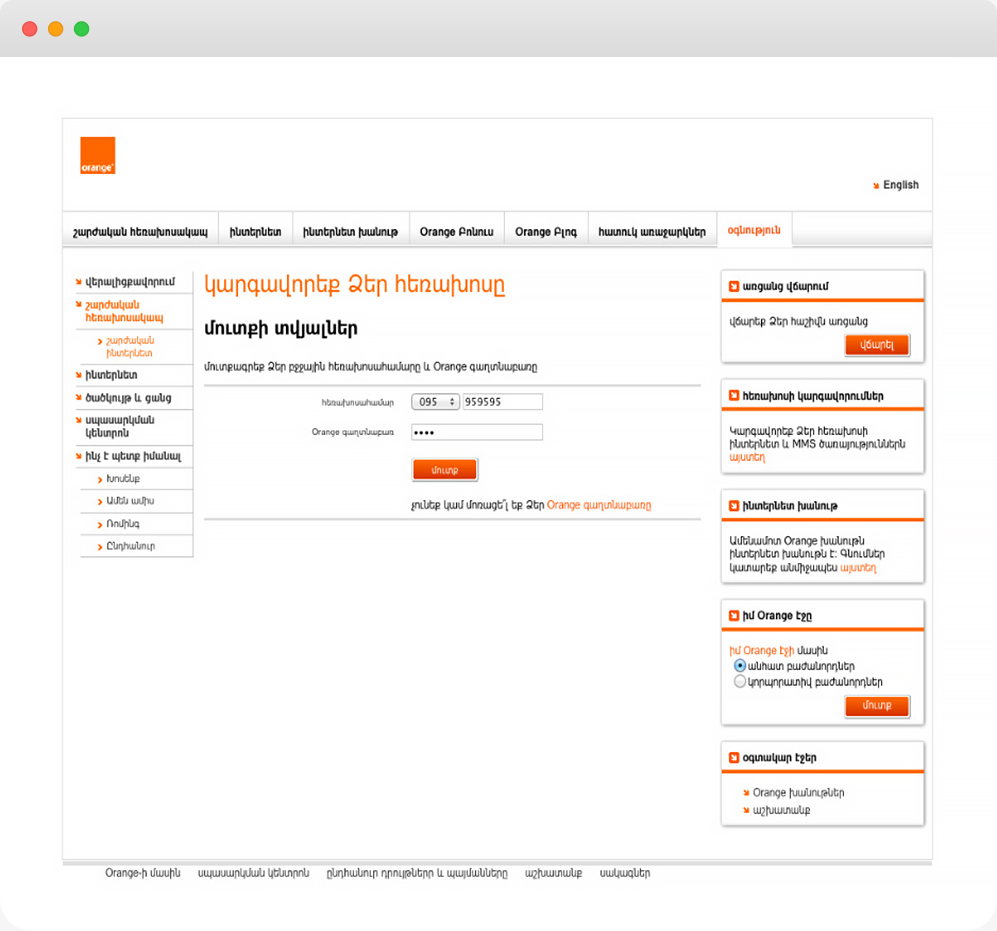
Task: Click the chevron beside Ամեն ամիս
Action: [100, 502]
